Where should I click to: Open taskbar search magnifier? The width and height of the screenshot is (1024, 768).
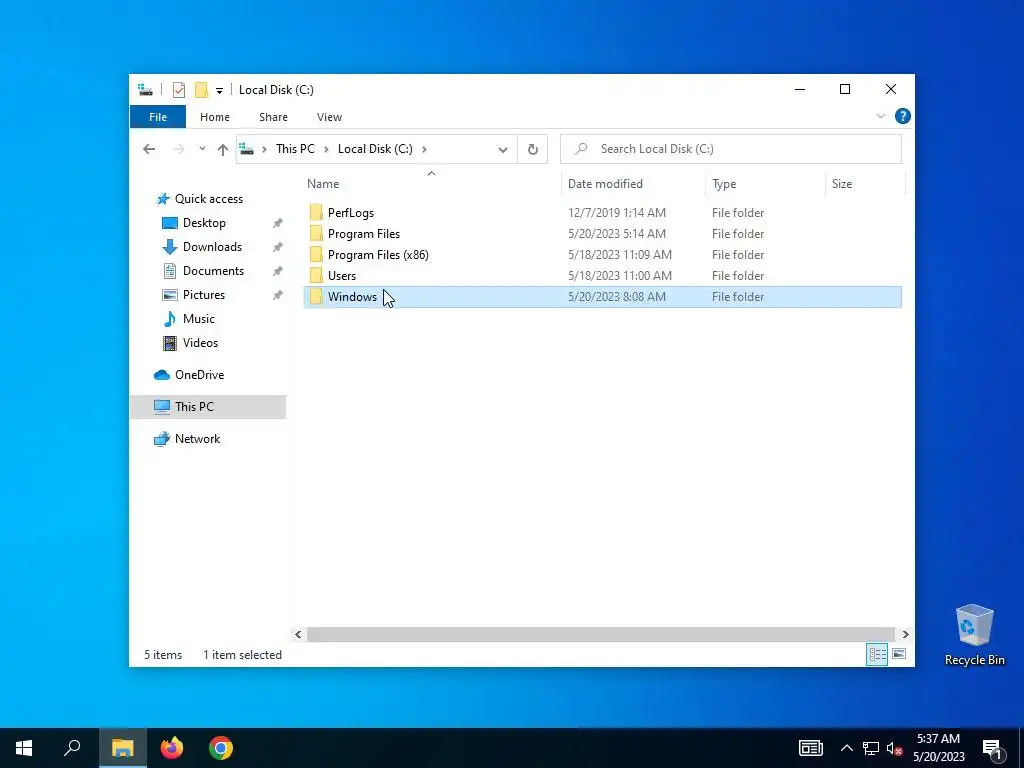(72, 748)
